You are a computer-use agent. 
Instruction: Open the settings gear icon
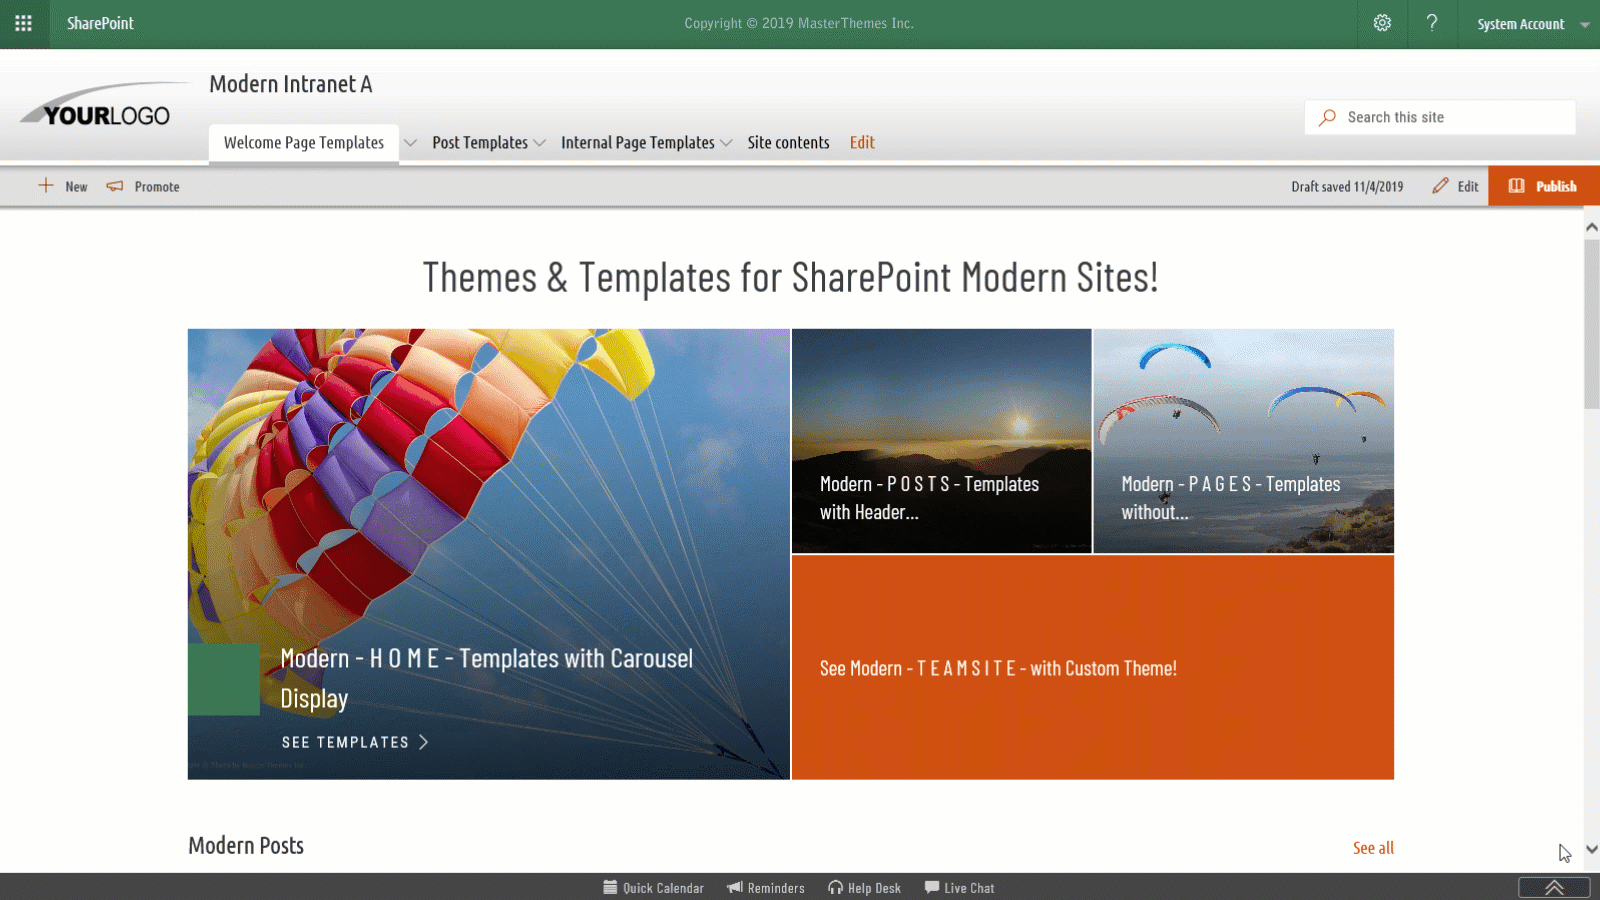click(x=1382, y=23)
